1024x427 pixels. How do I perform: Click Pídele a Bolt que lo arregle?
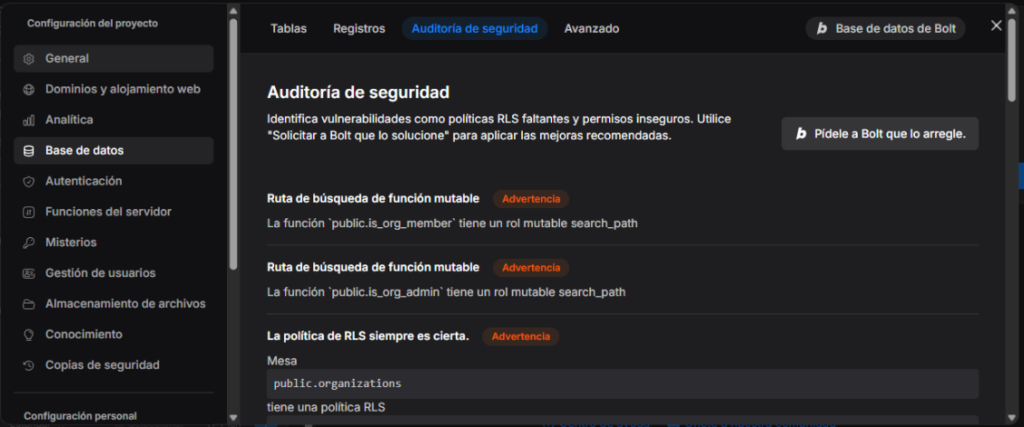pos(880,134)
